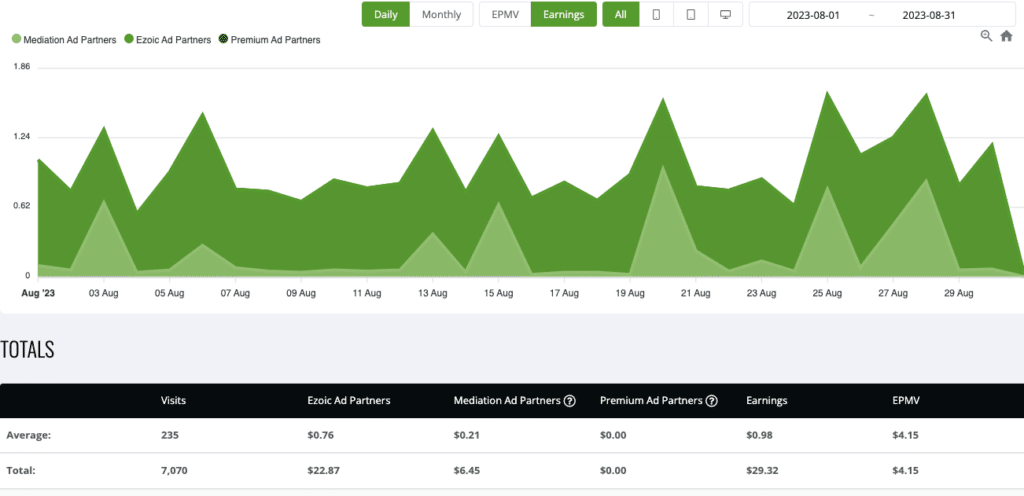The height and width of the screenshot is (496, 1024).
Task: Reset chart with home icon
Action: (x=1006, y=36)
